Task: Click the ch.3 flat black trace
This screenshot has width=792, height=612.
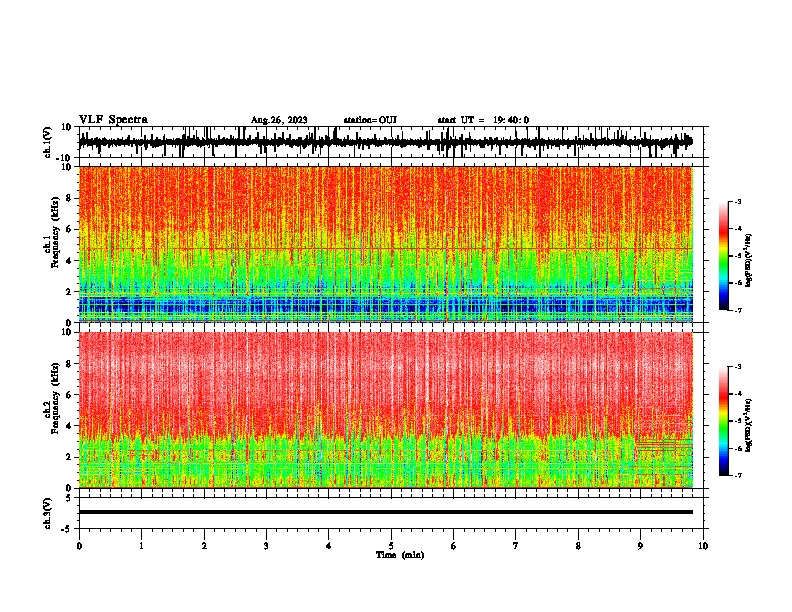Action: tap(386, 512)
